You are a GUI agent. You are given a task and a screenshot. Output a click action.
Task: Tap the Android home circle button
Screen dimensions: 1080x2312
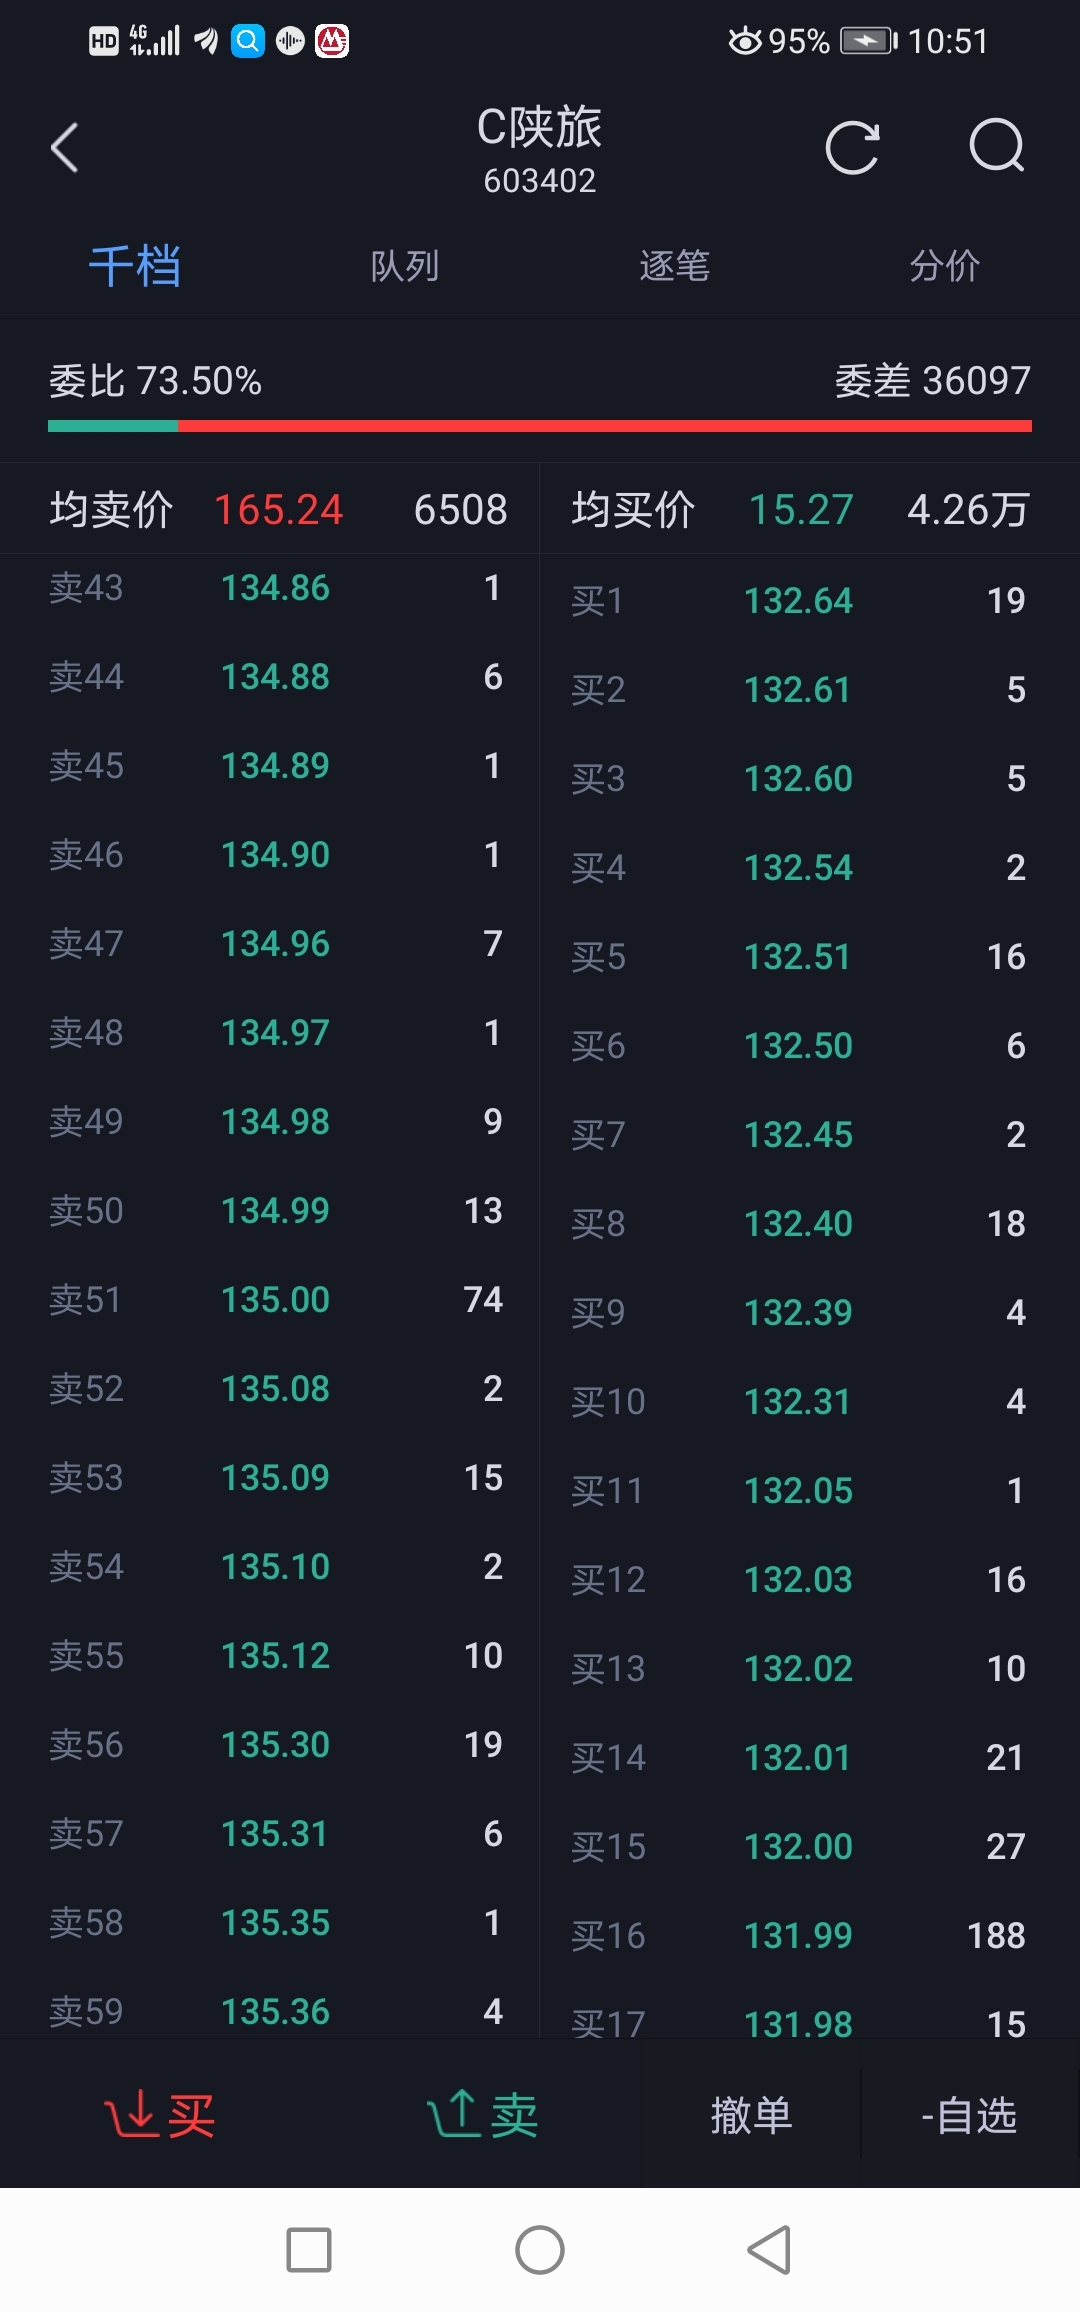click(540, 2250)
